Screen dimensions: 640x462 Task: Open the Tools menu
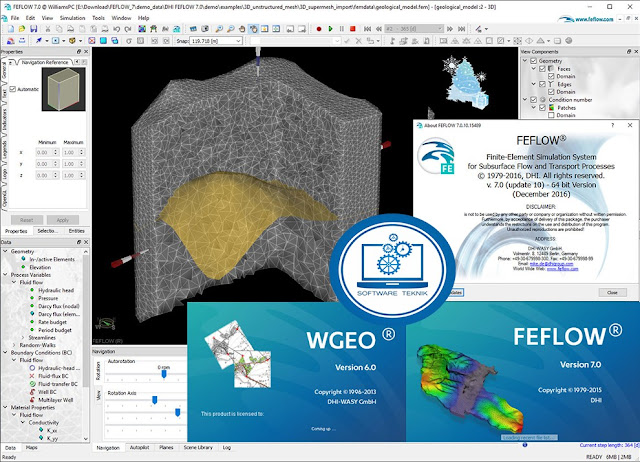[x=98, y=18]
